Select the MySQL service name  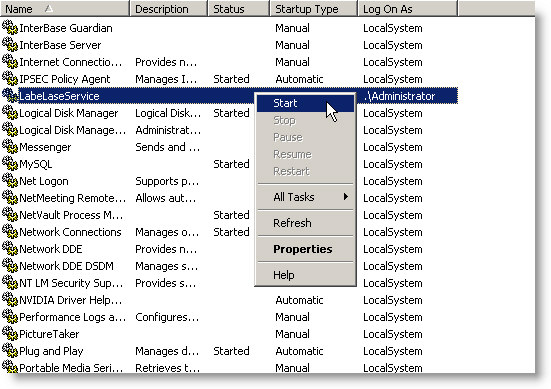pos(35,164)
